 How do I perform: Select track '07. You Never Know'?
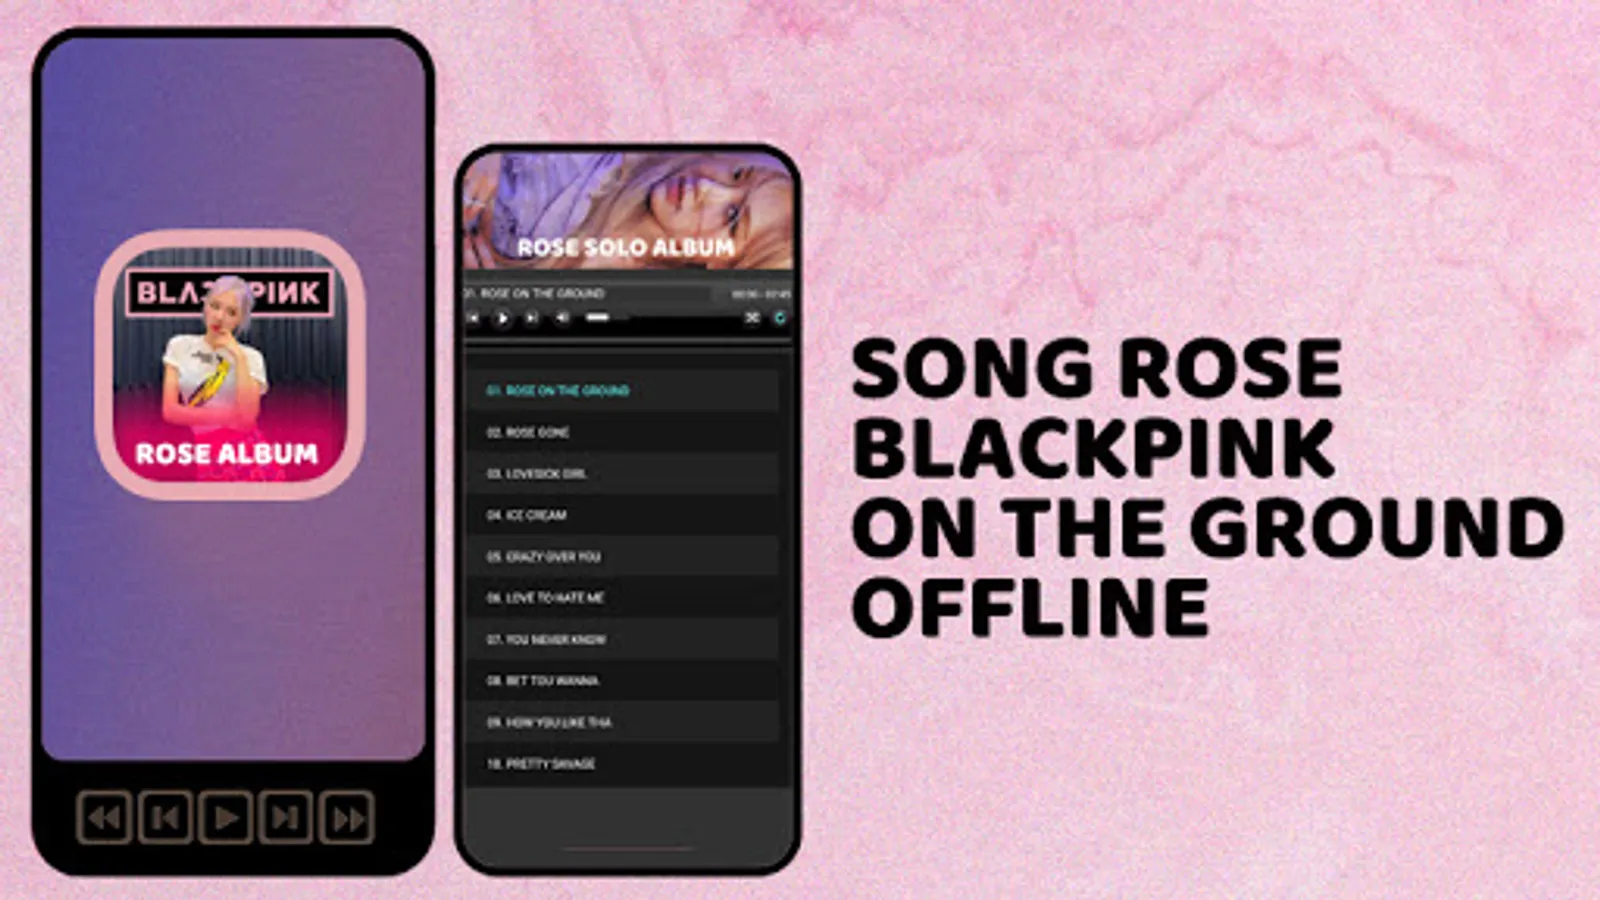623,639
